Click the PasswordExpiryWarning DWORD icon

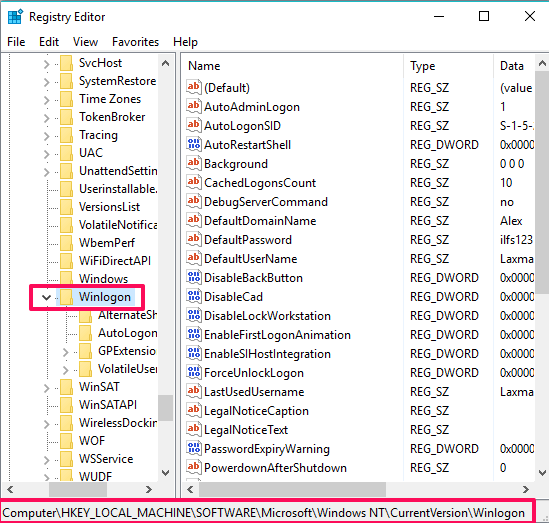pos(193,448)
